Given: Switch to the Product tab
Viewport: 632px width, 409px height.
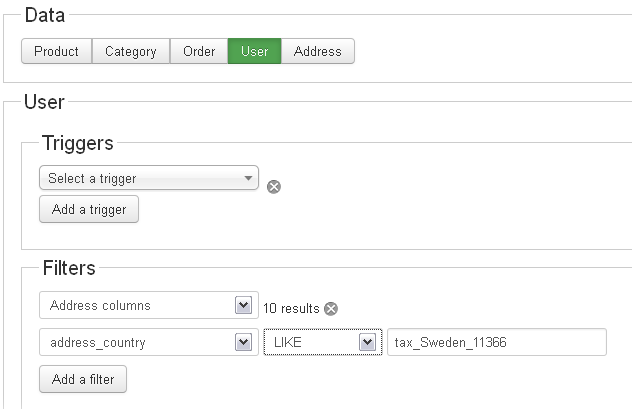Looking at the screenshot, I should (x=56, y=51).
